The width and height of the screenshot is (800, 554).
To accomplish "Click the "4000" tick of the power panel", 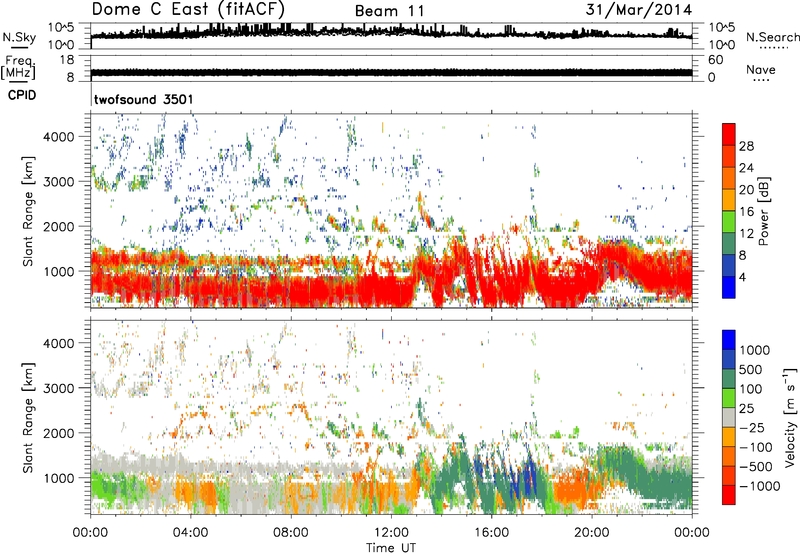I will (59, 137).
